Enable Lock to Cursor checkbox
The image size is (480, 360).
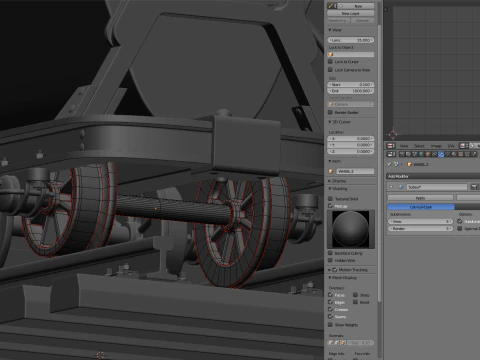point(330,62)
